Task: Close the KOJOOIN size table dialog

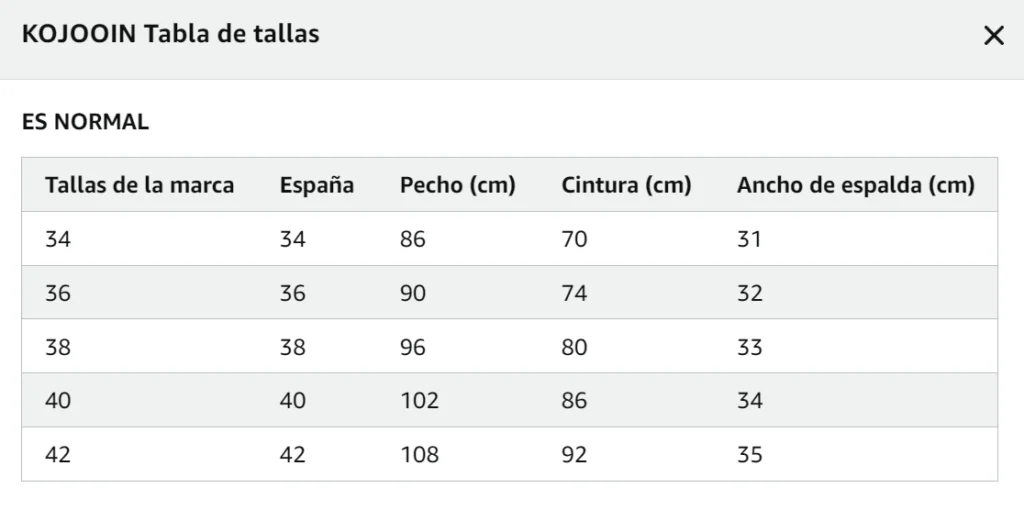Action: [993, 36]
